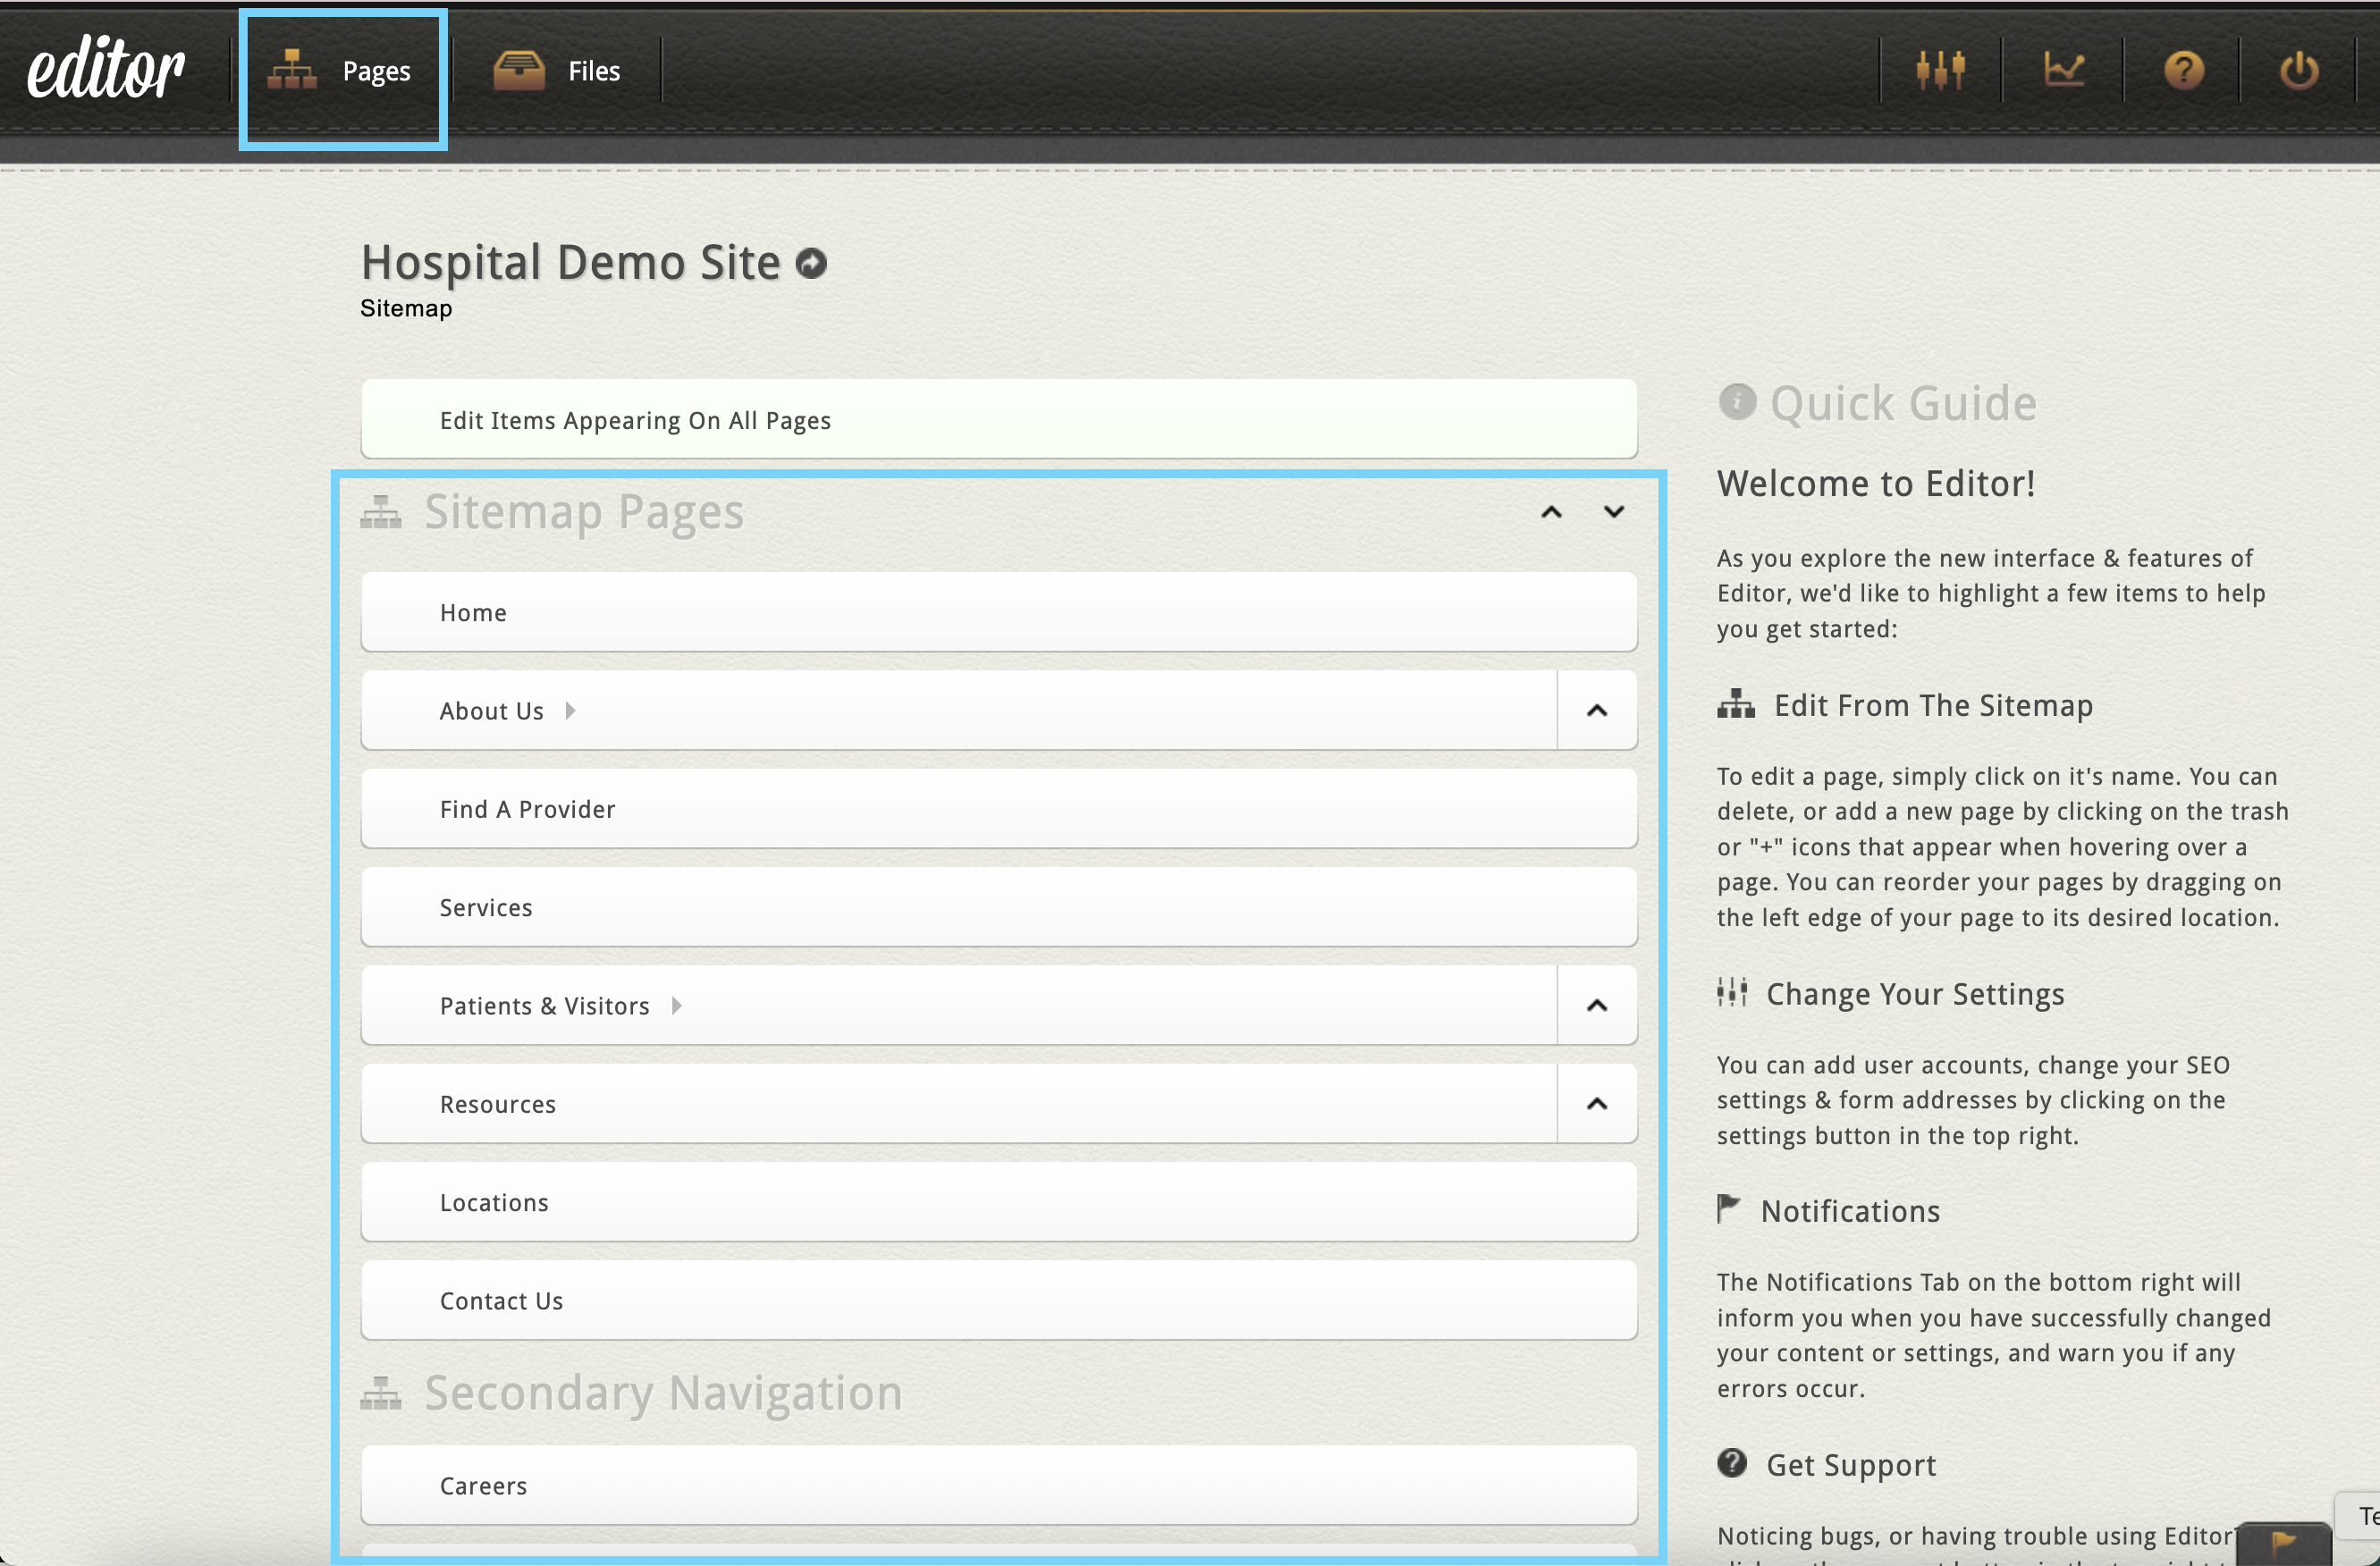Collapse the Patients & Visitors subpages chevron
The height and width of the screenshot is (1566, 2380).
[1596, 1005]
